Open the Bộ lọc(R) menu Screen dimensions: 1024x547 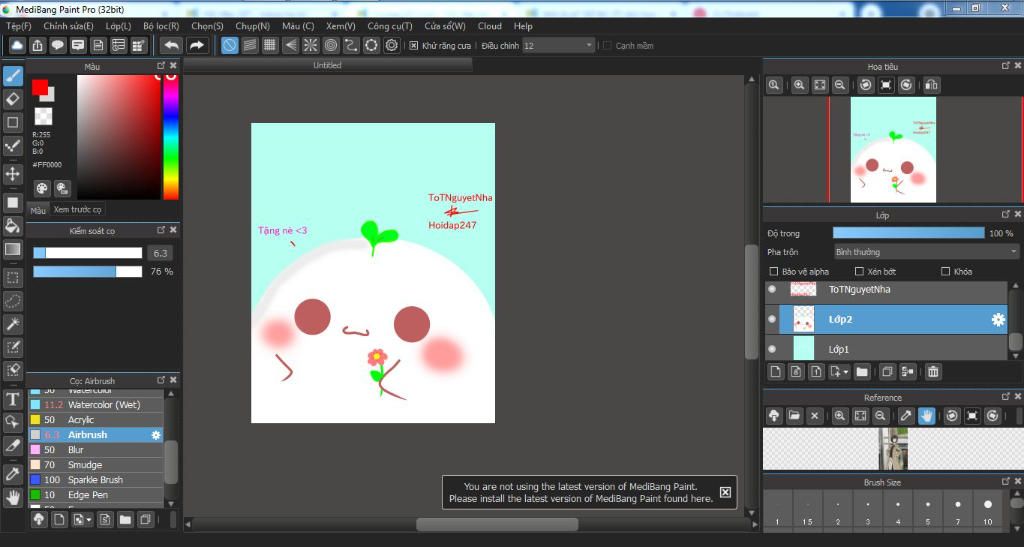tap(161, 26)
